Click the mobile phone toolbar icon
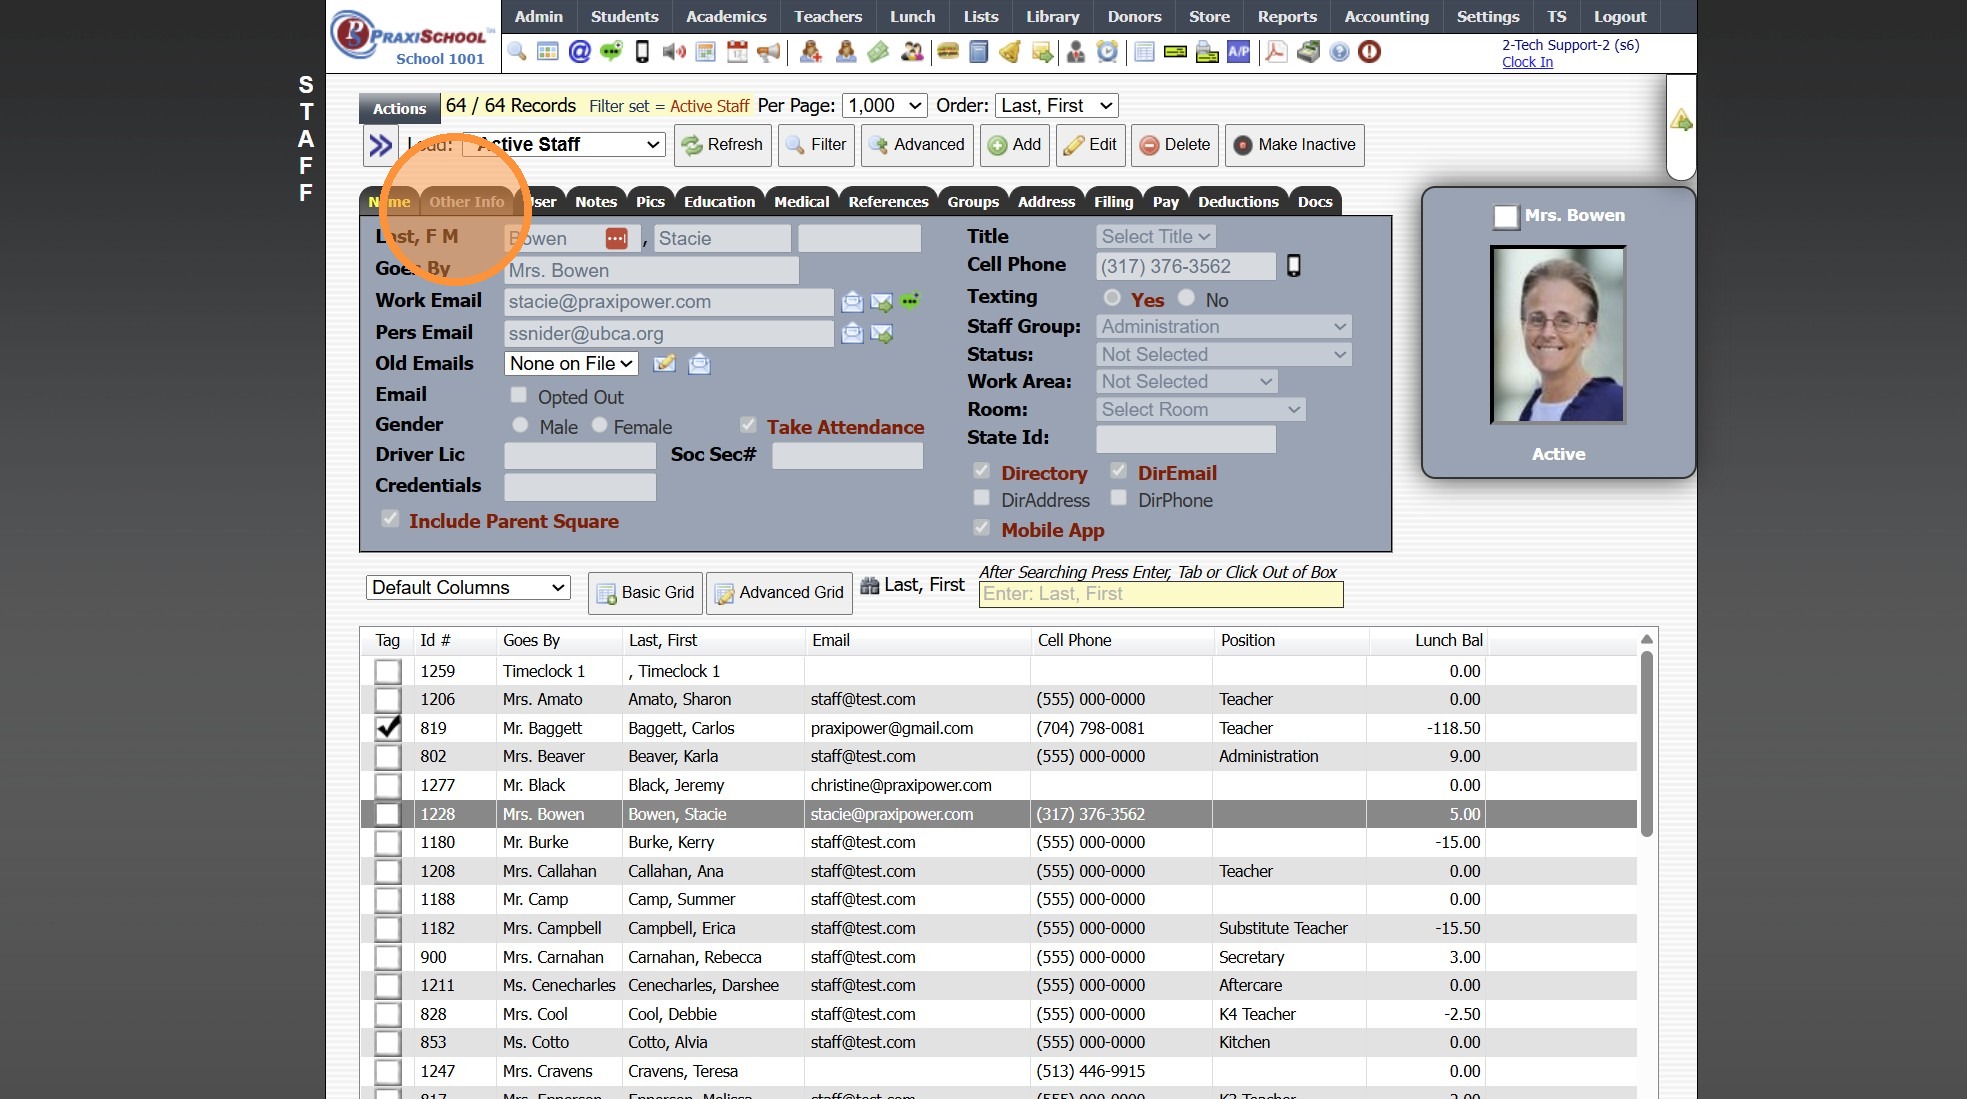Viewport: 1967px width, 1099px height. coord(642,52)
